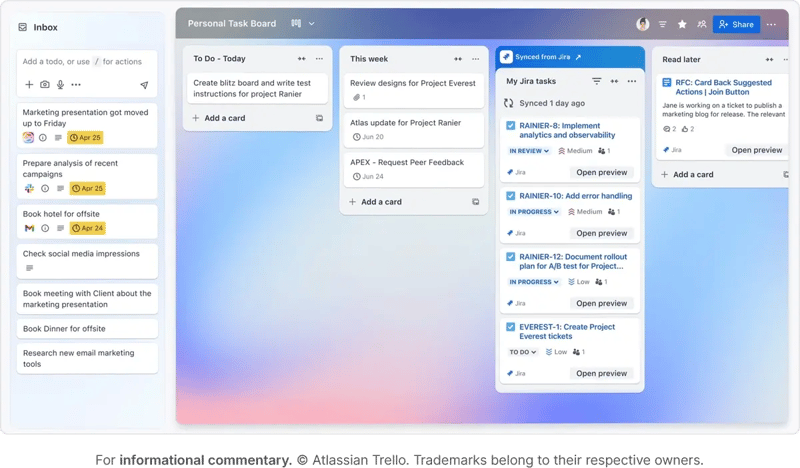This screenshot has width=800, height=468.
Task: Toggle checkbox for RAINIER-10 card
Action: tap(510, 195)
